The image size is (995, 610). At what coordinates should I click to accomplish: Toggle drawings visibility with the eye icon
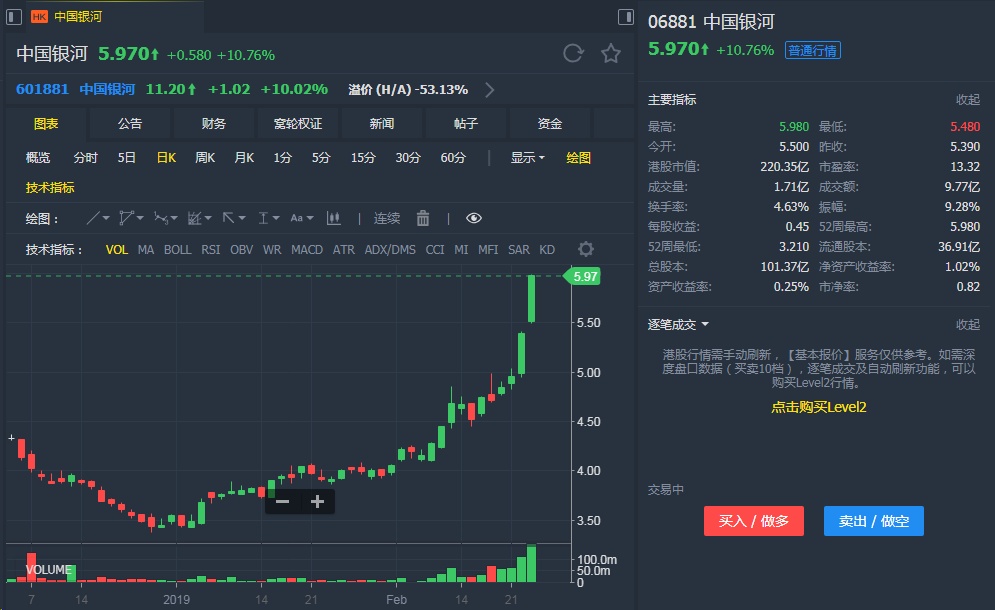click(x=473, y=218)
